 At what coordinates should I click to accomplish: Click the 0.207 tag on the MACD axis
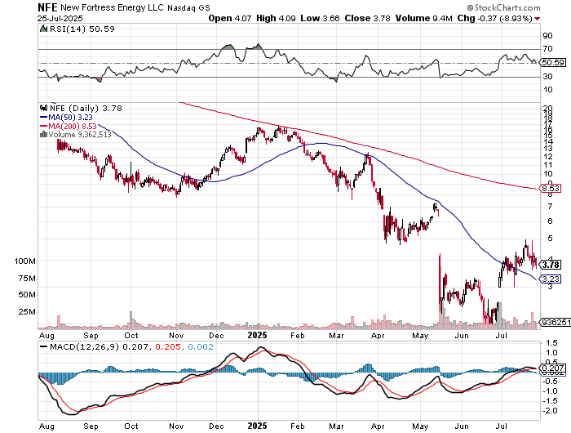click(x=553, y=367)
